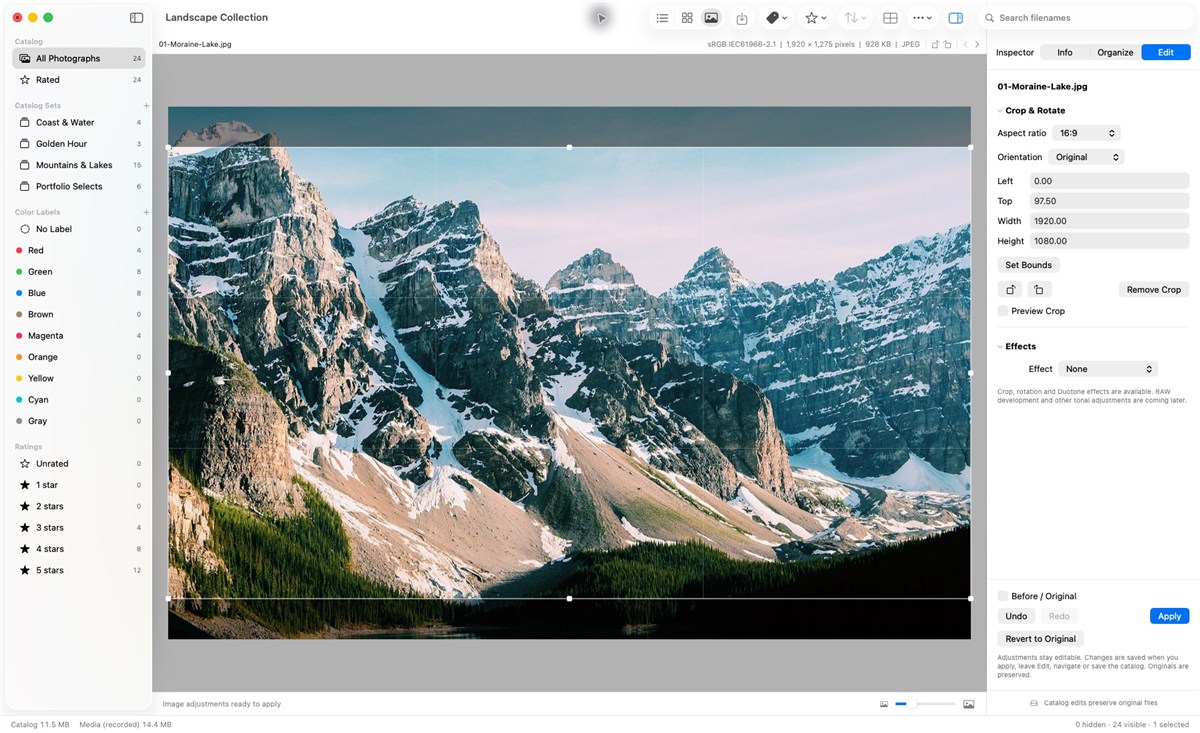This screenshot has height=733, width=1200.
Task: Filter by 3 stars rating
Action: [x=79, y=528]
